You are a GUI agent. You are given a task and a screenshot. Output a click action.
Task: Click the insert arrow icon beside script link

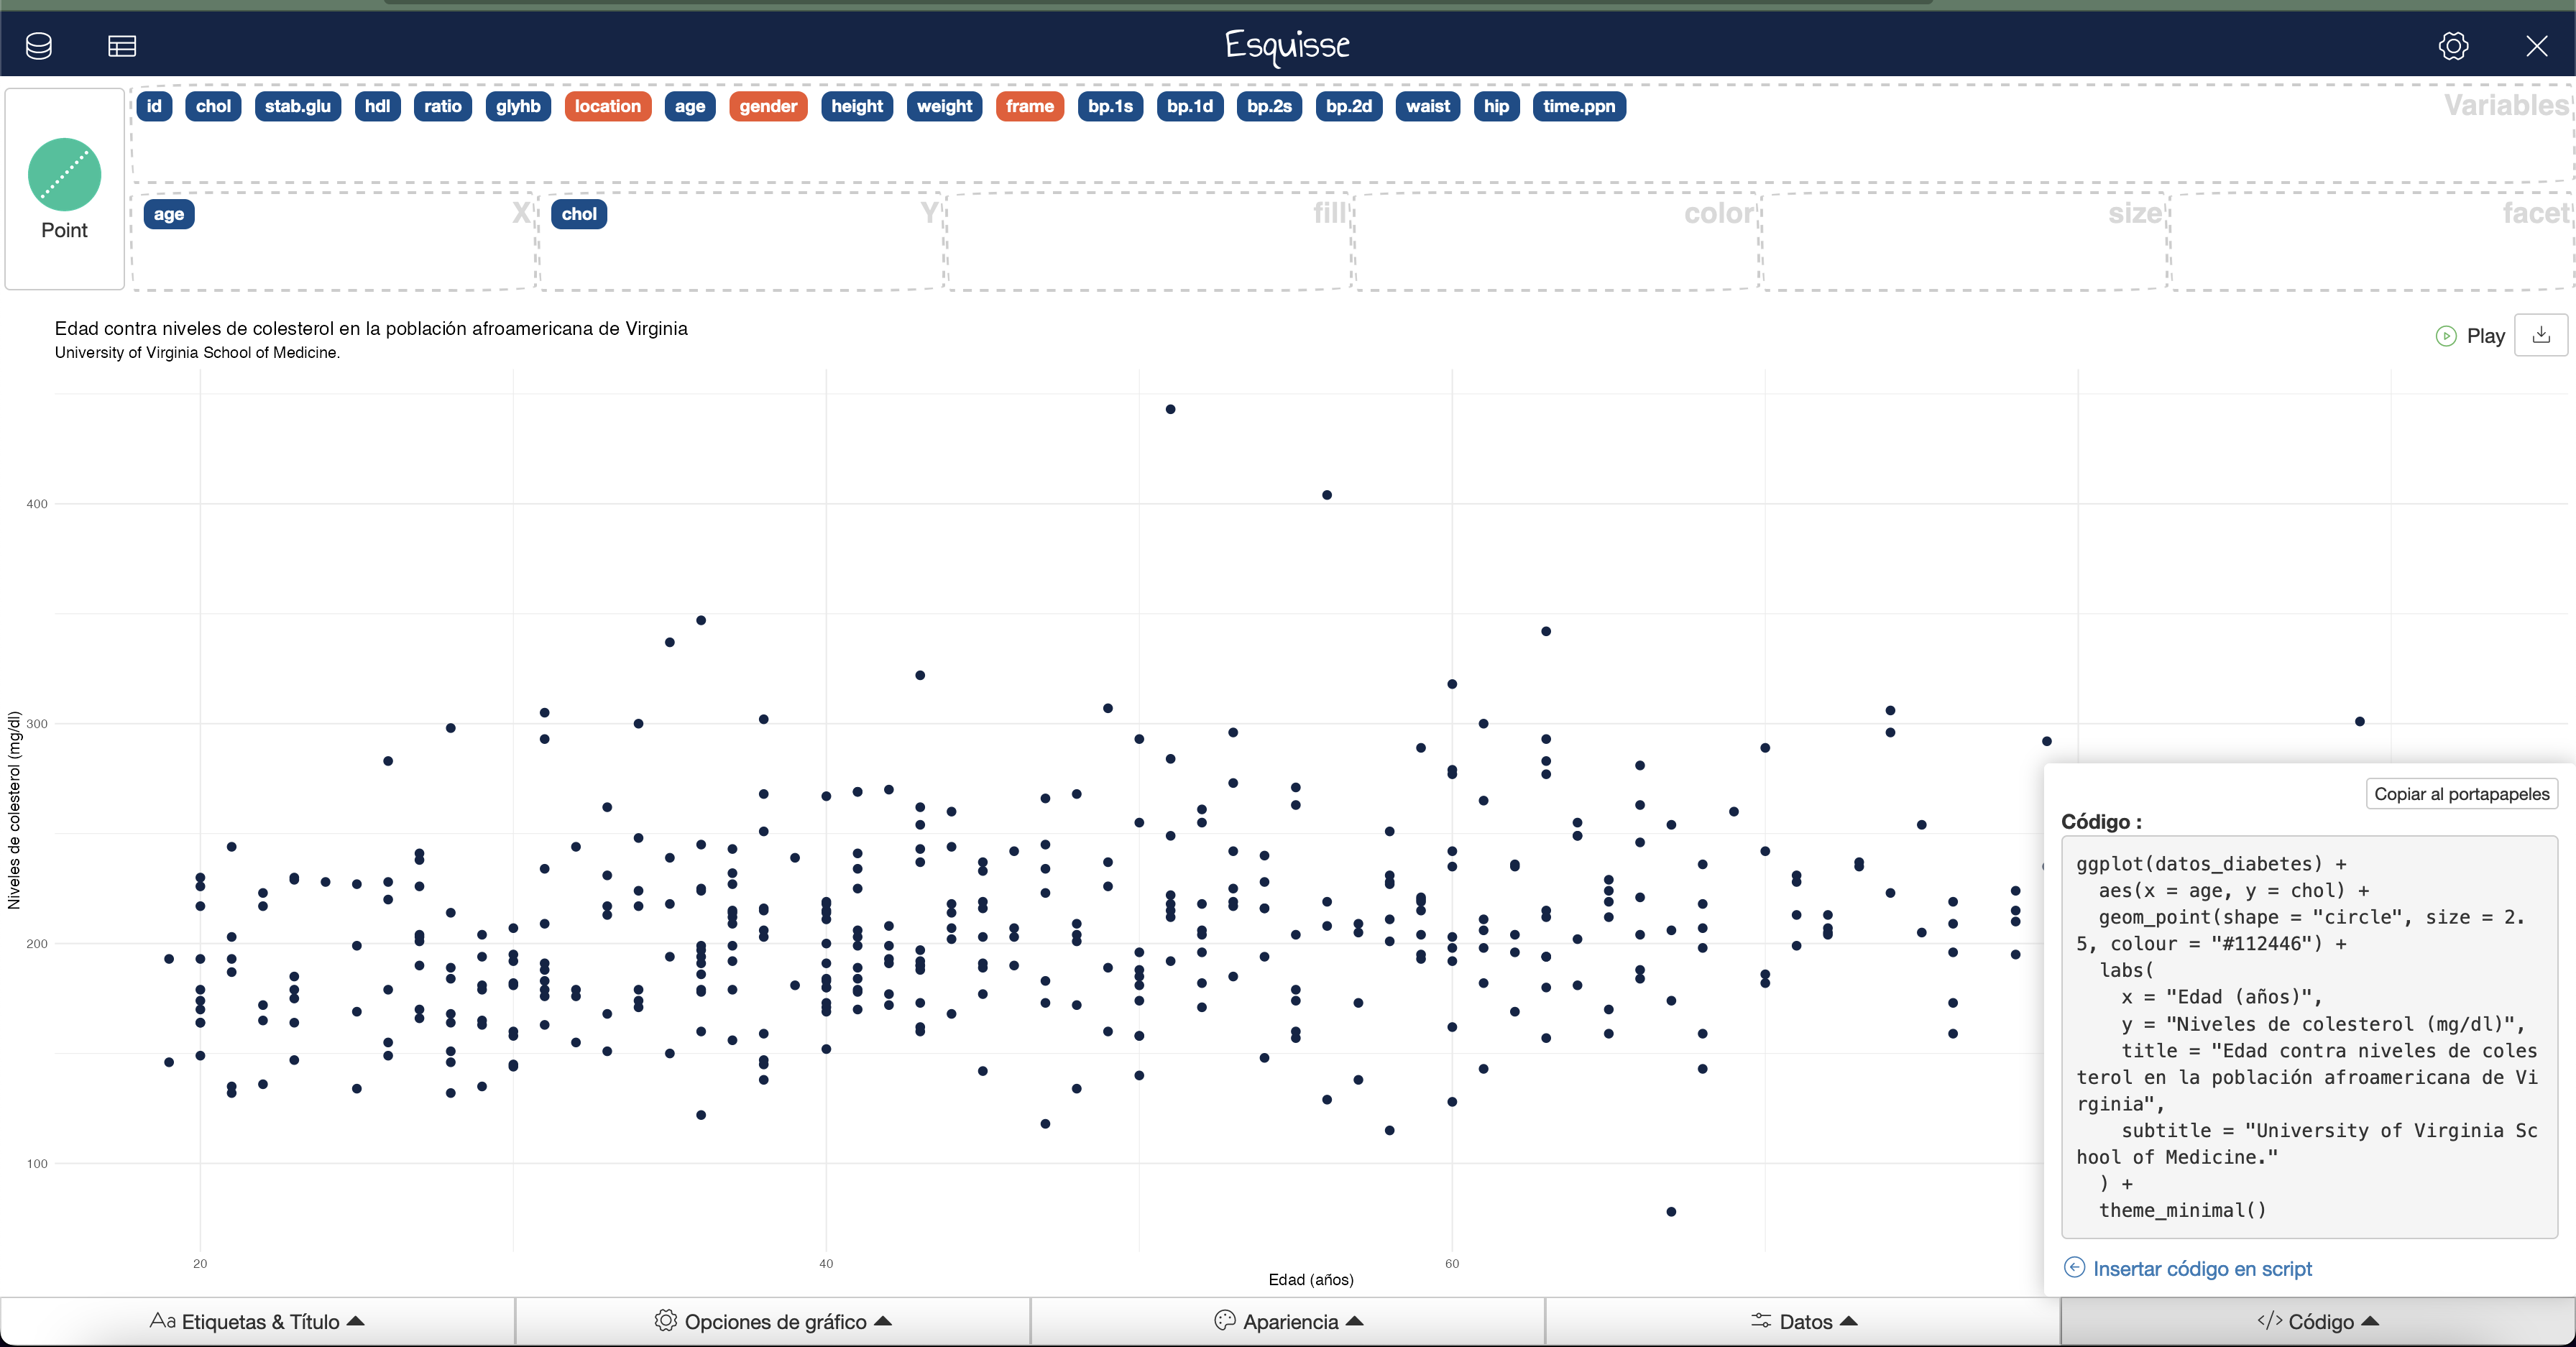click(x=2074, y=1268)
